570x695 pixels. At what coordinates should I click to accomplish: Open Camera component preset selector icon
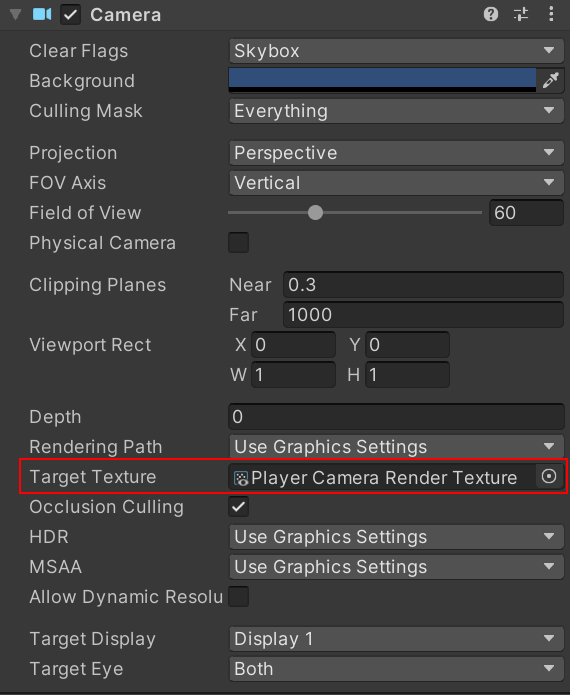521,14
